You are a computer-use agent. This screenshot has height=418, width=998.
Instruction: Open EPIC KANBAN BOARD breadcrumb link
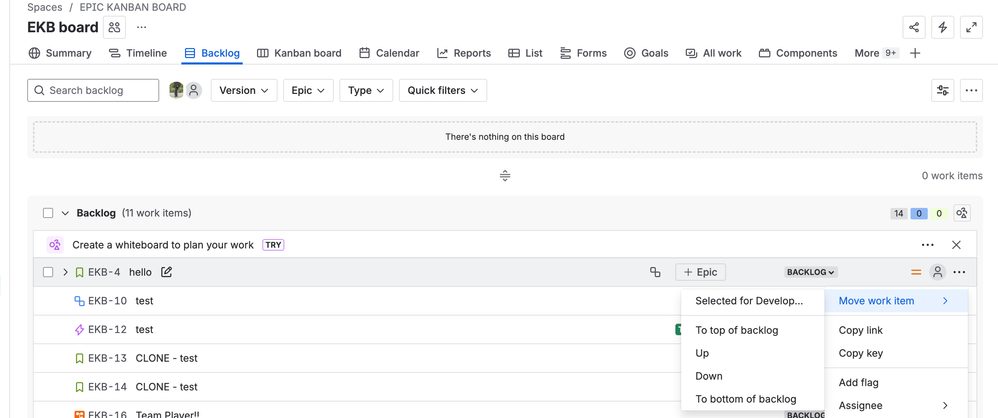coord(133,8)
